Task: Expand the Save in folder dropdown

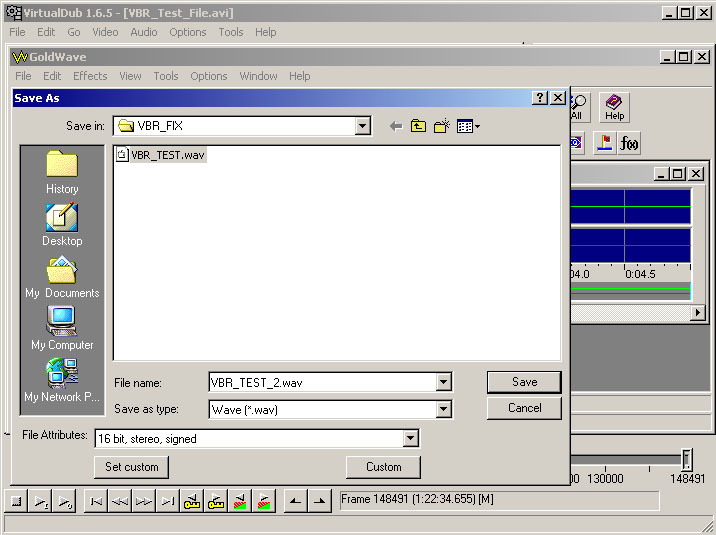Action: point(363,126)
